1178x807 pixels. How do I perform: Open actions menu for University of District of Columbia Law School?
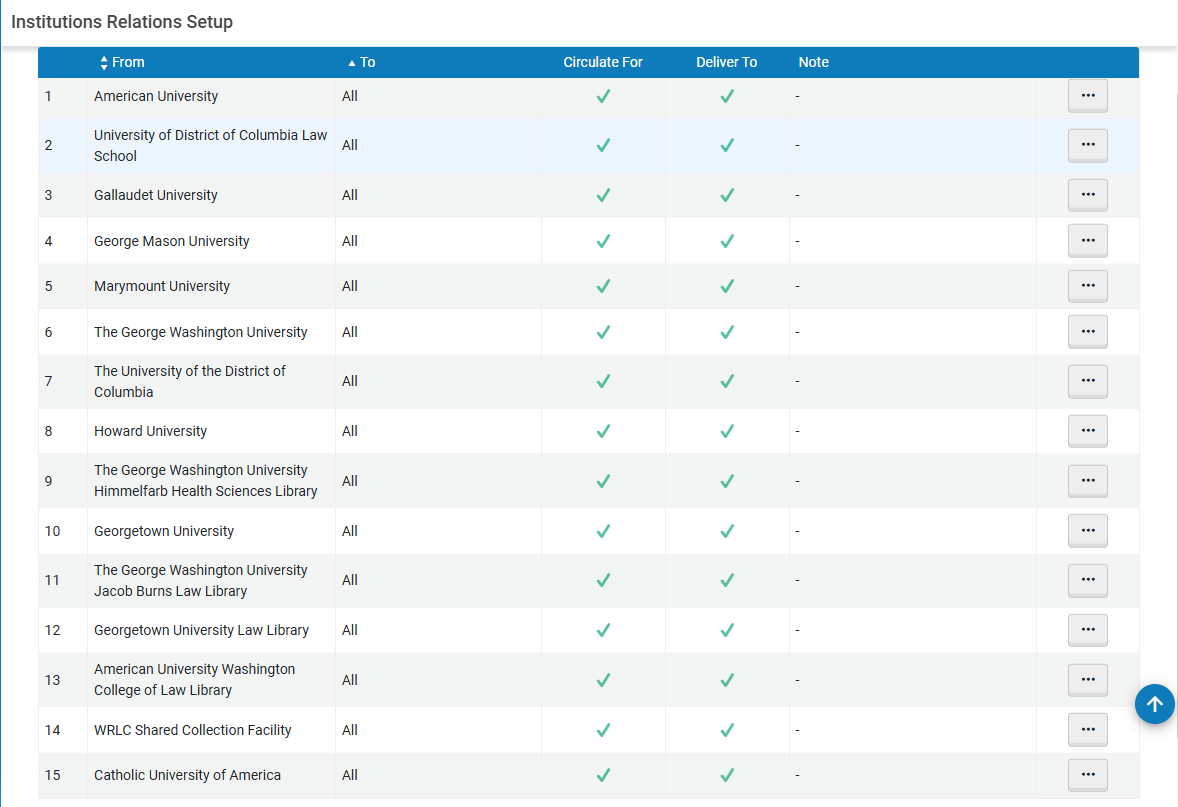pos(1087,145)
